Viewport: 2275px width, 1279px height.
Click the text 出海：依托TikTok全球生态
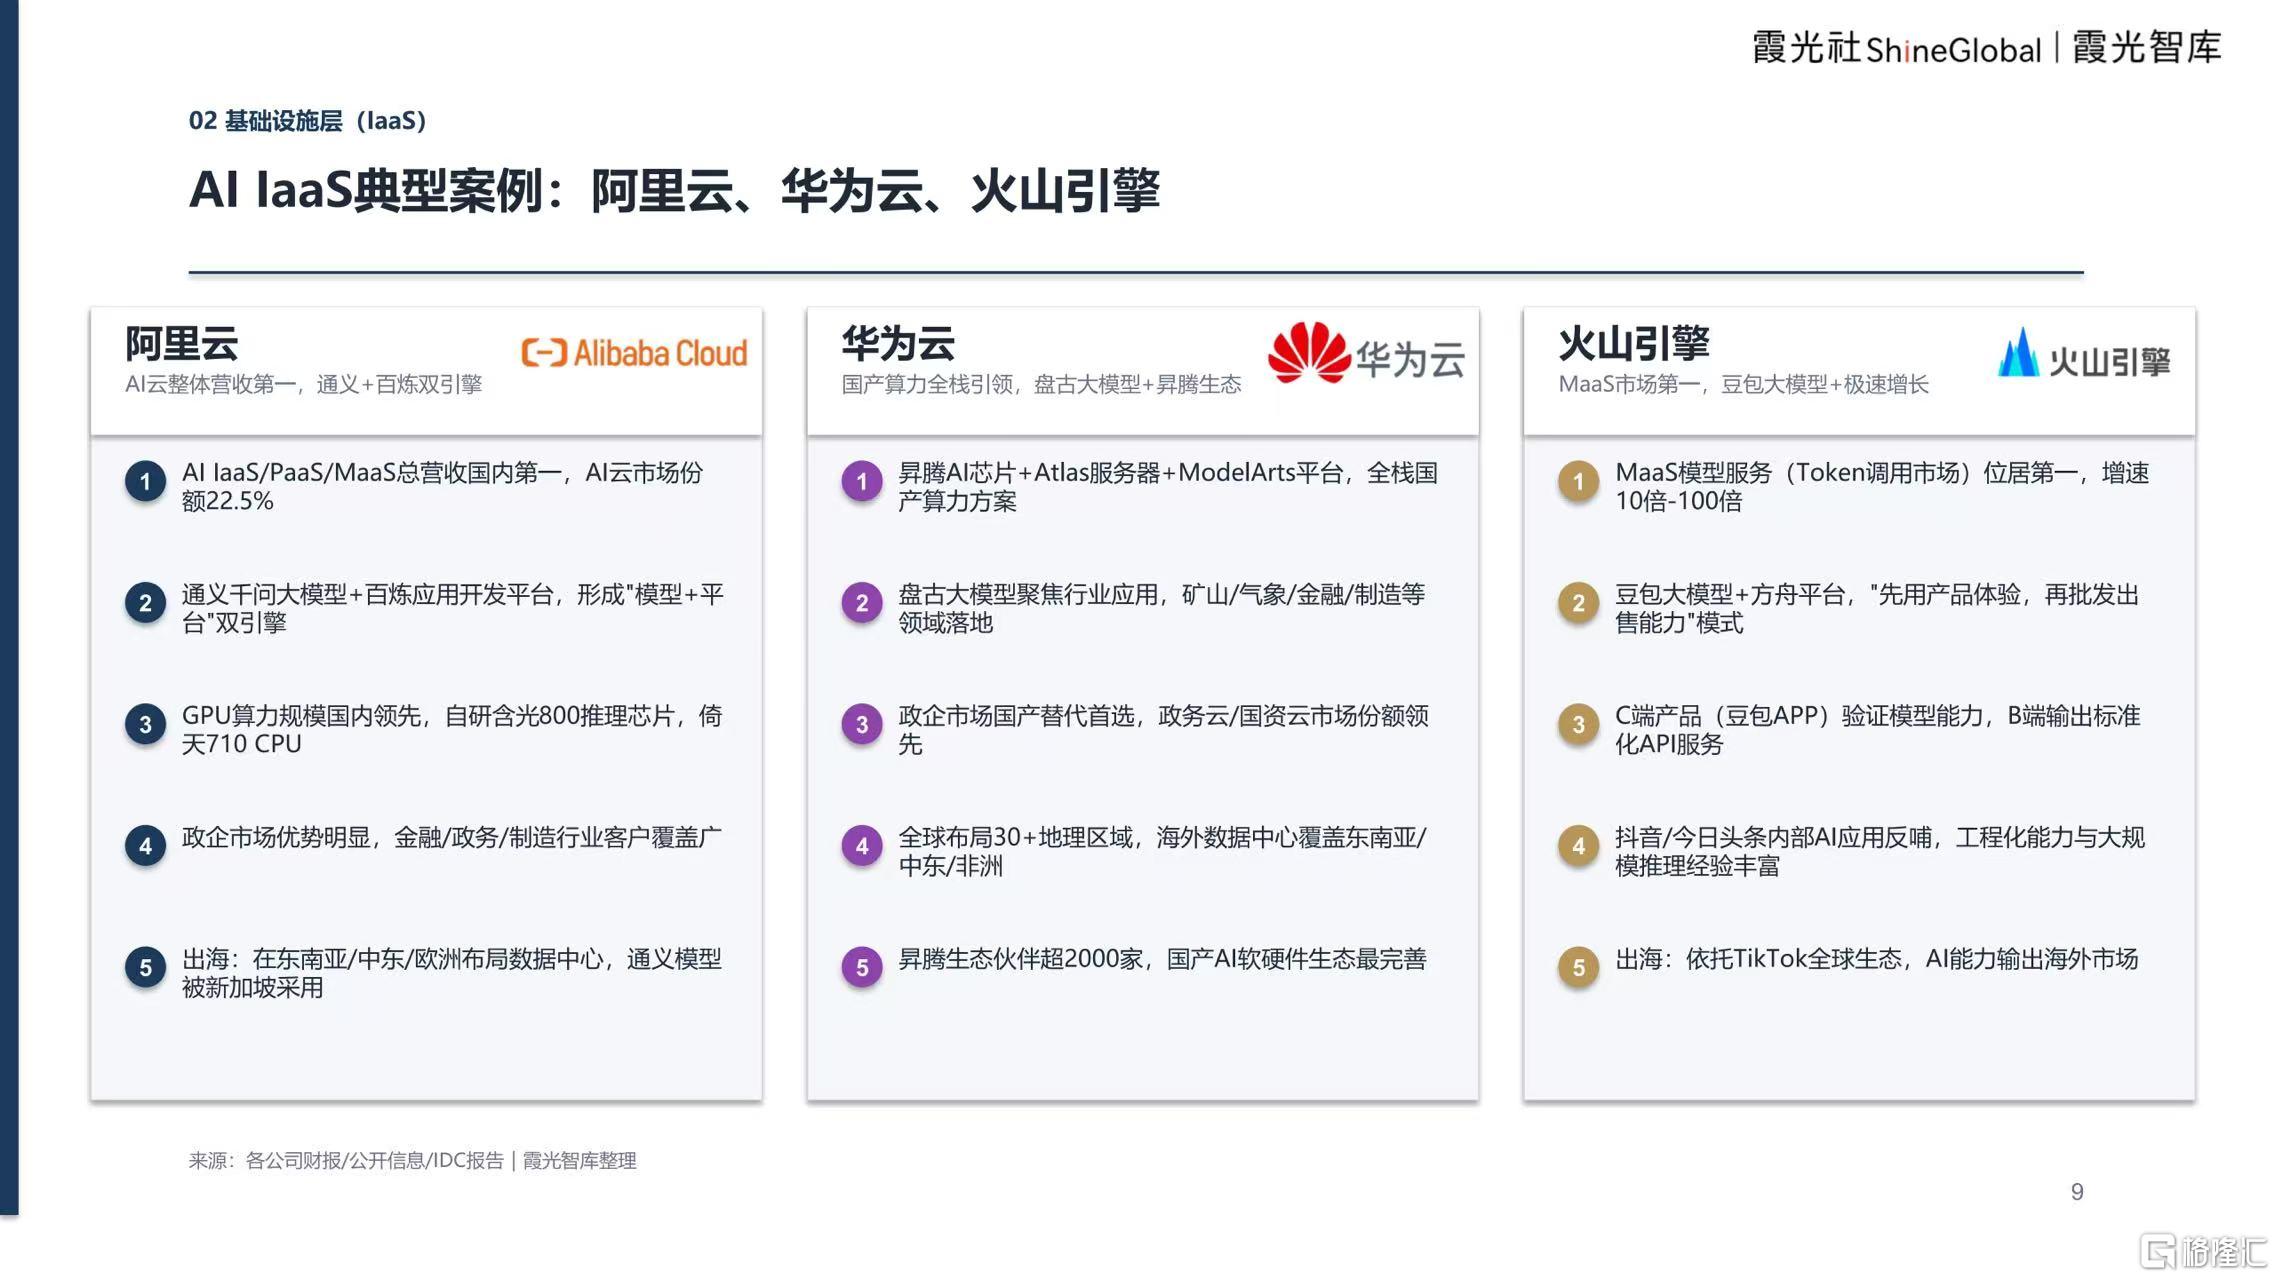[1876, 959]
